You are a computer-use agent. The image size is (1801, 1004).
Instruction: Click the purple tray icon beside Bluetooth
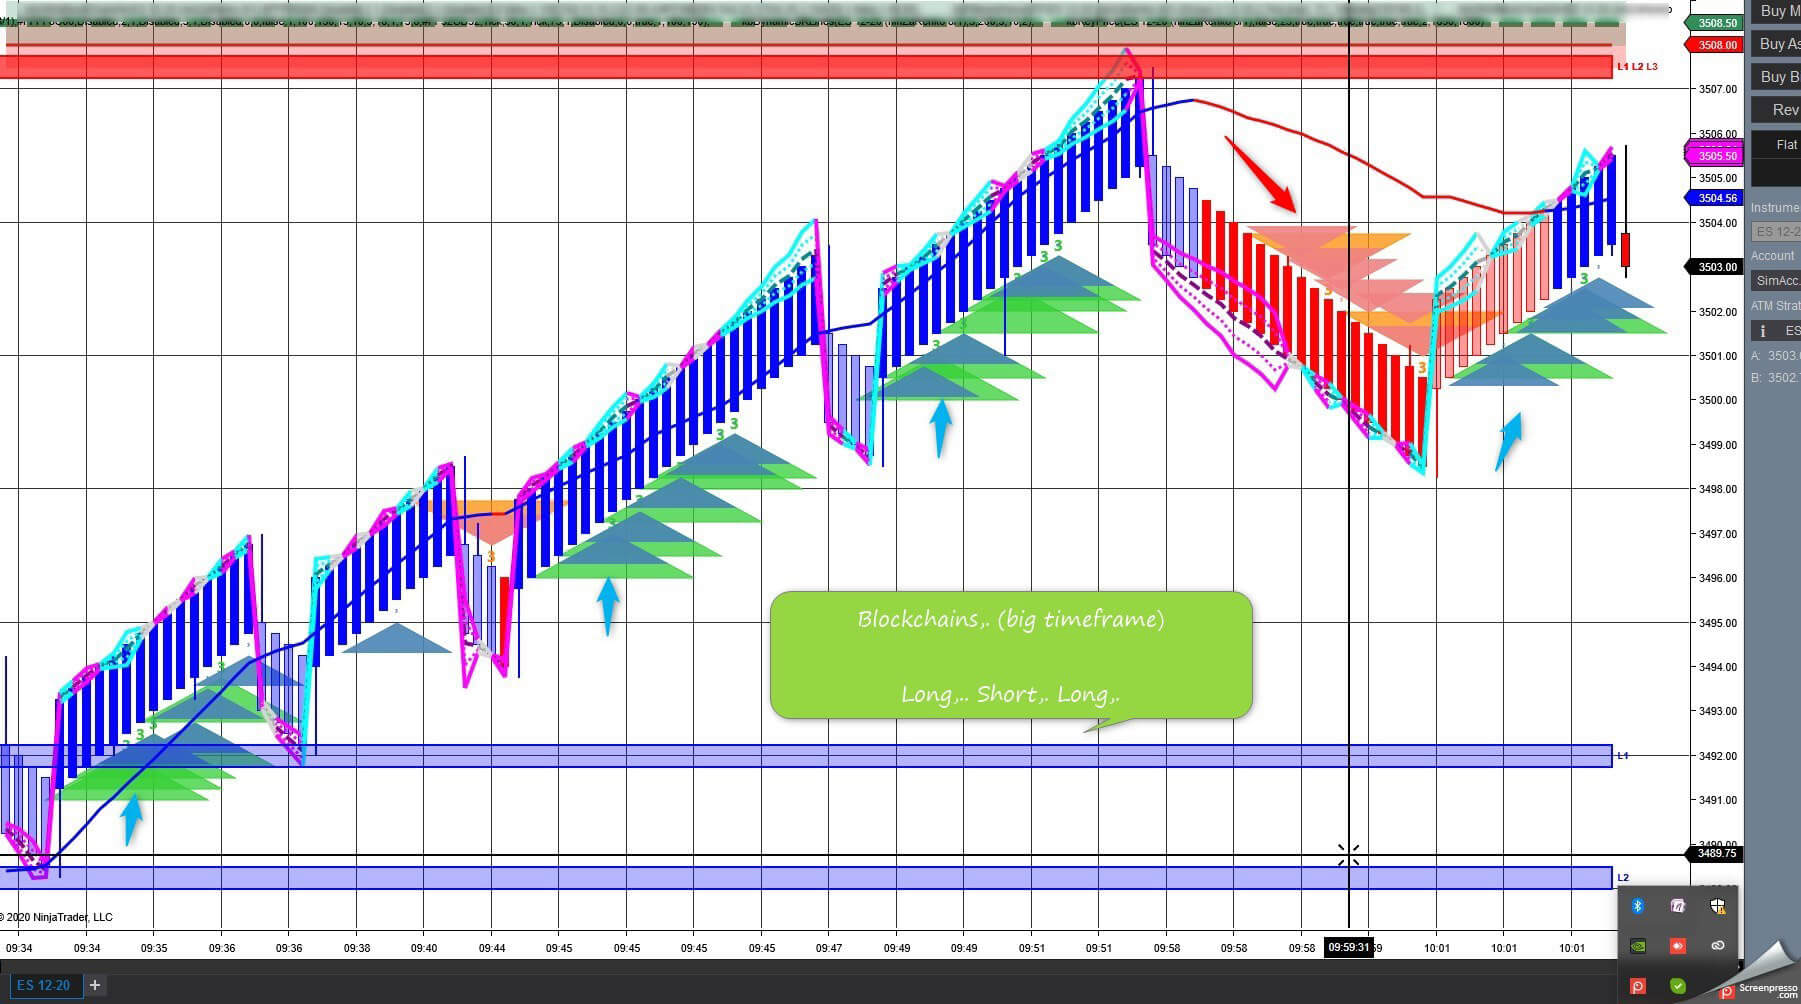pos(1678,906)
